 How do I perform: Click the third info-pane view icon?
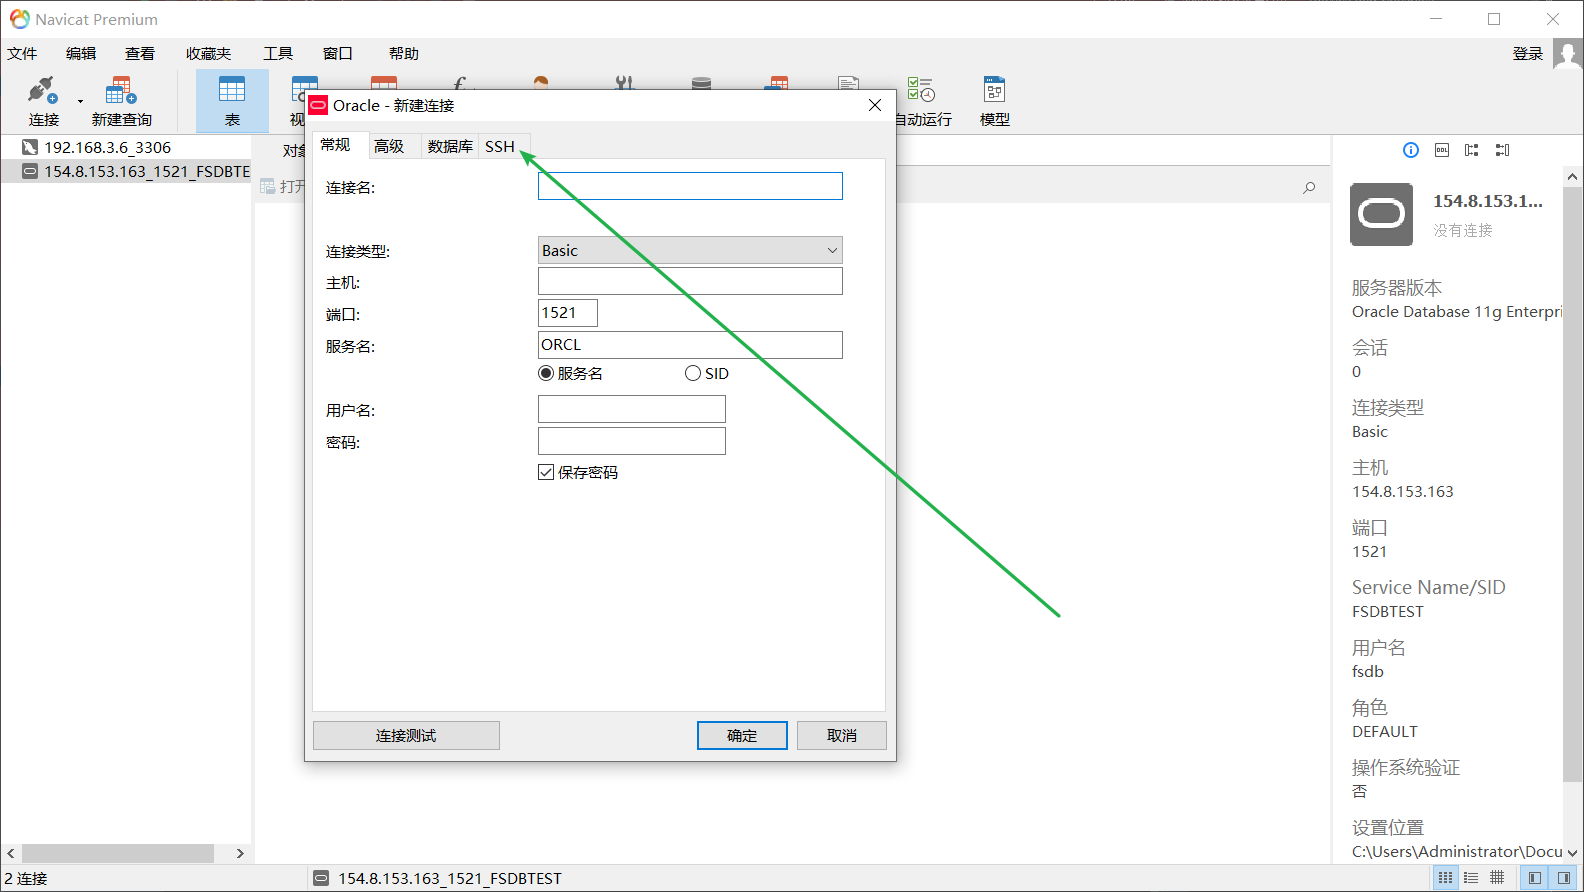click(1472, 150)
